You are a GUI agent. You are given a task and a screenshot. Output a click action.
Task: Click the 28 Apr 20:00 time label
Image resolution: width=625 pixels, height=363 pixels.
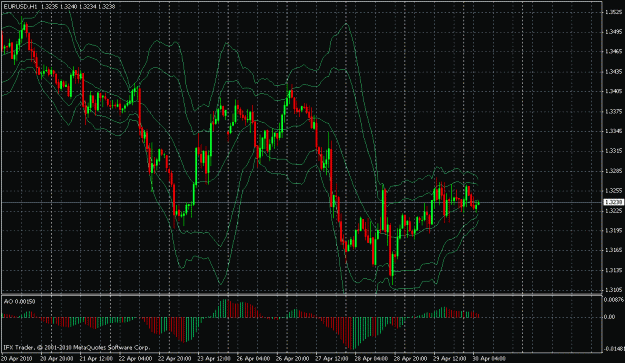[411, 359]
